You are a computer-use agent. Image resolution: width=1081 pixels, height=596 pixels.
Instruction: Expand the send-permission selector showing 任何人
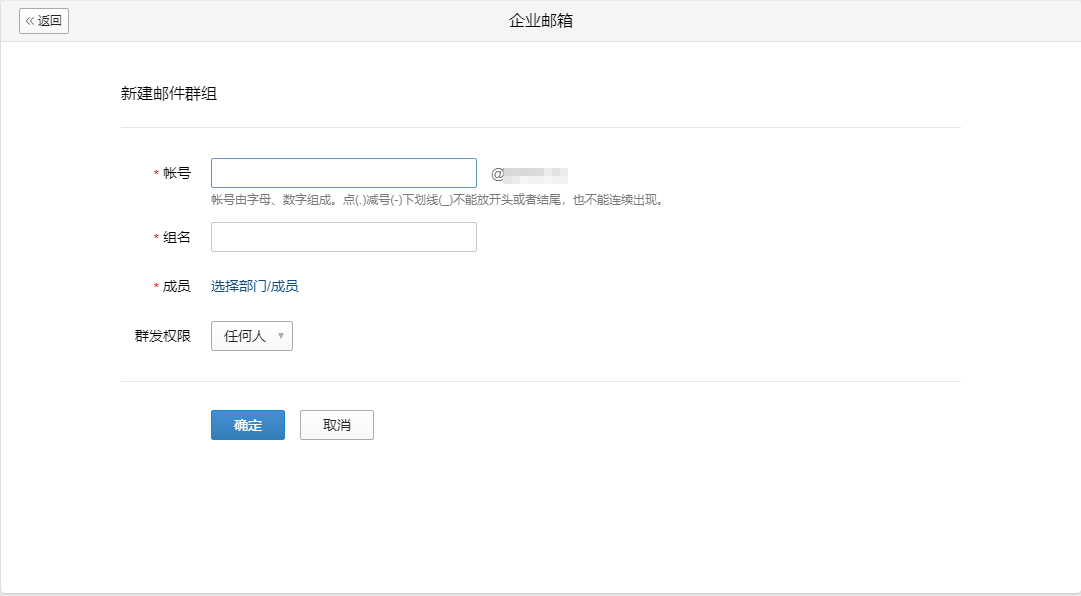pyautogui.click(x=251, y=335)
